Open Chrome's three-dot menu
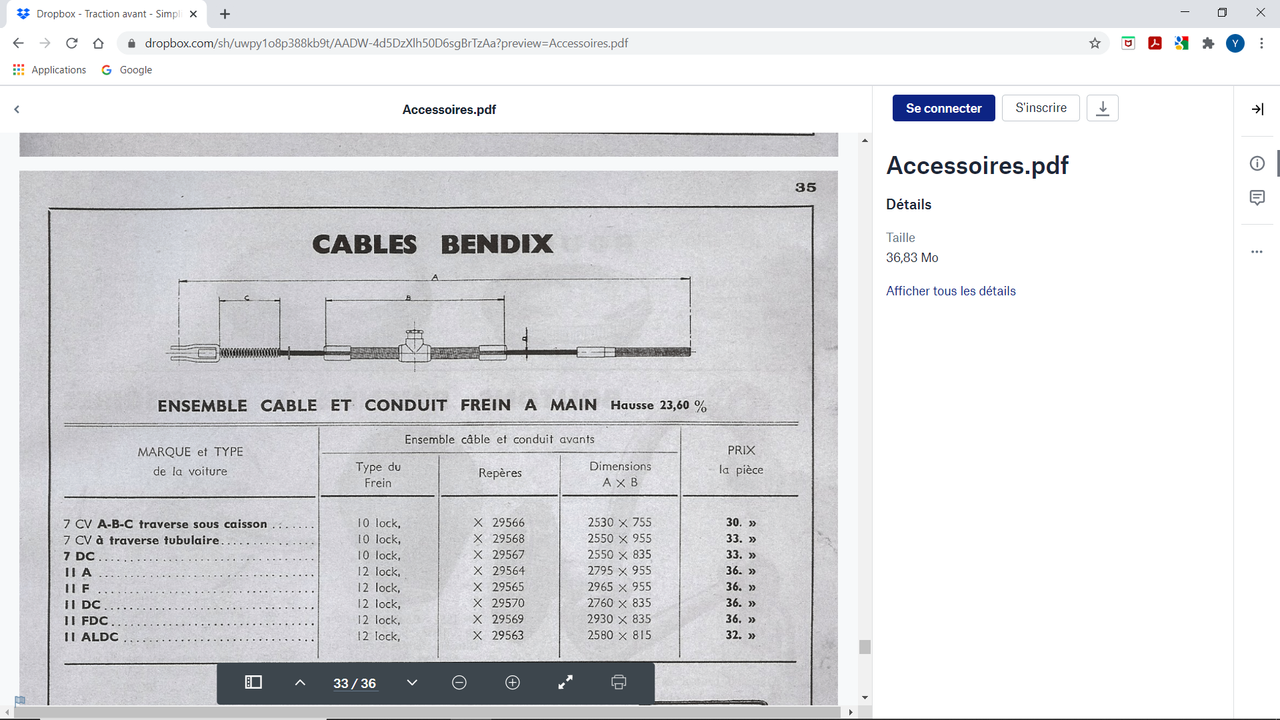1280x720 pixels. tap(1262, 43)
